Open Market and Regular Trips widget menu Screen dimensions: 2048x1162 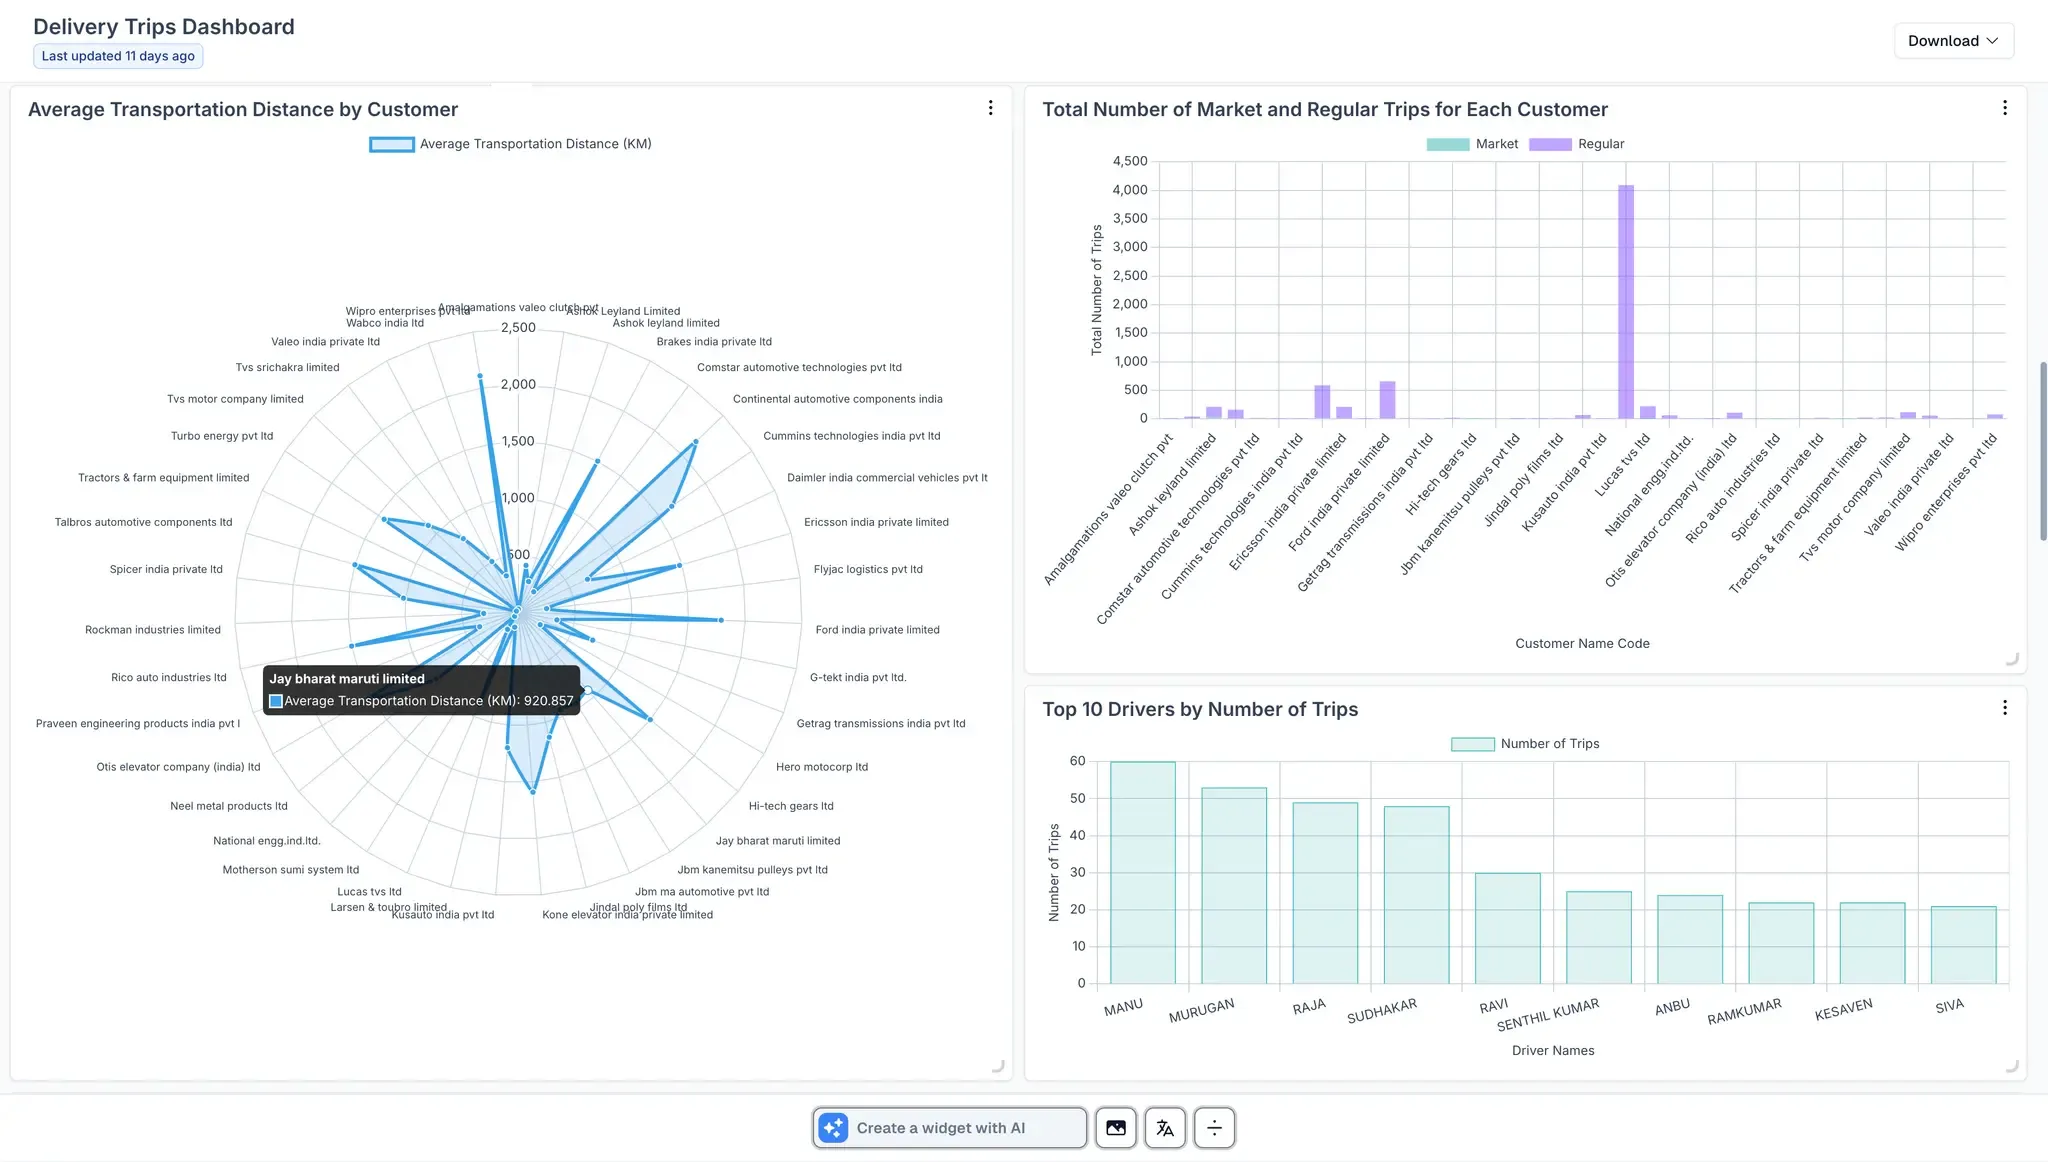tap(2004, 108)
